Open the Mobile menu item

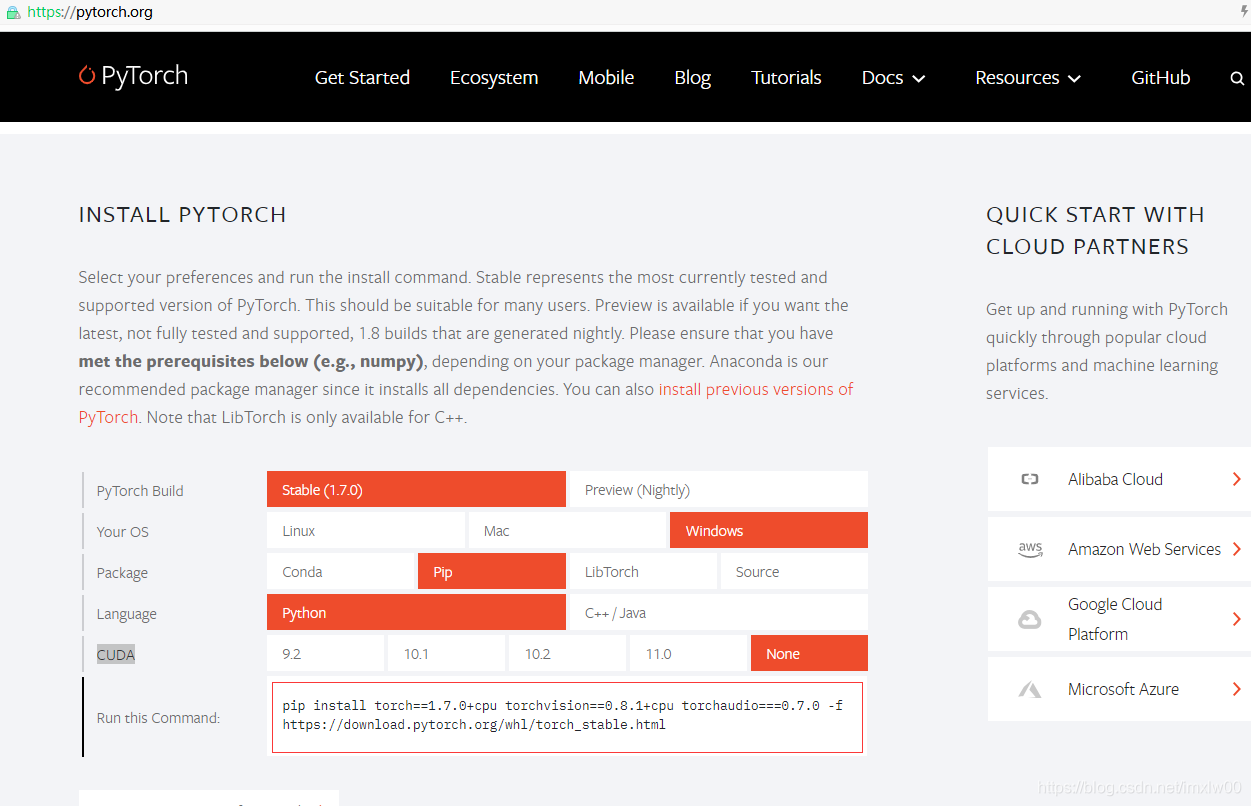pyautogui.click(x=606, y=78)
